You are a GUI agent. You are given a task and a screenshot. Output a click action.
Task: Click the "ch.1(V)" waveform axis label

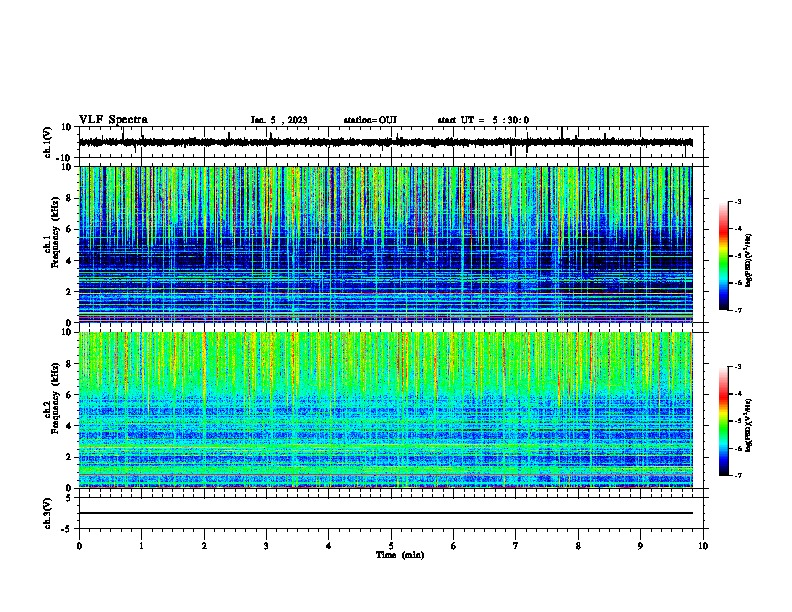coord(47,142)
